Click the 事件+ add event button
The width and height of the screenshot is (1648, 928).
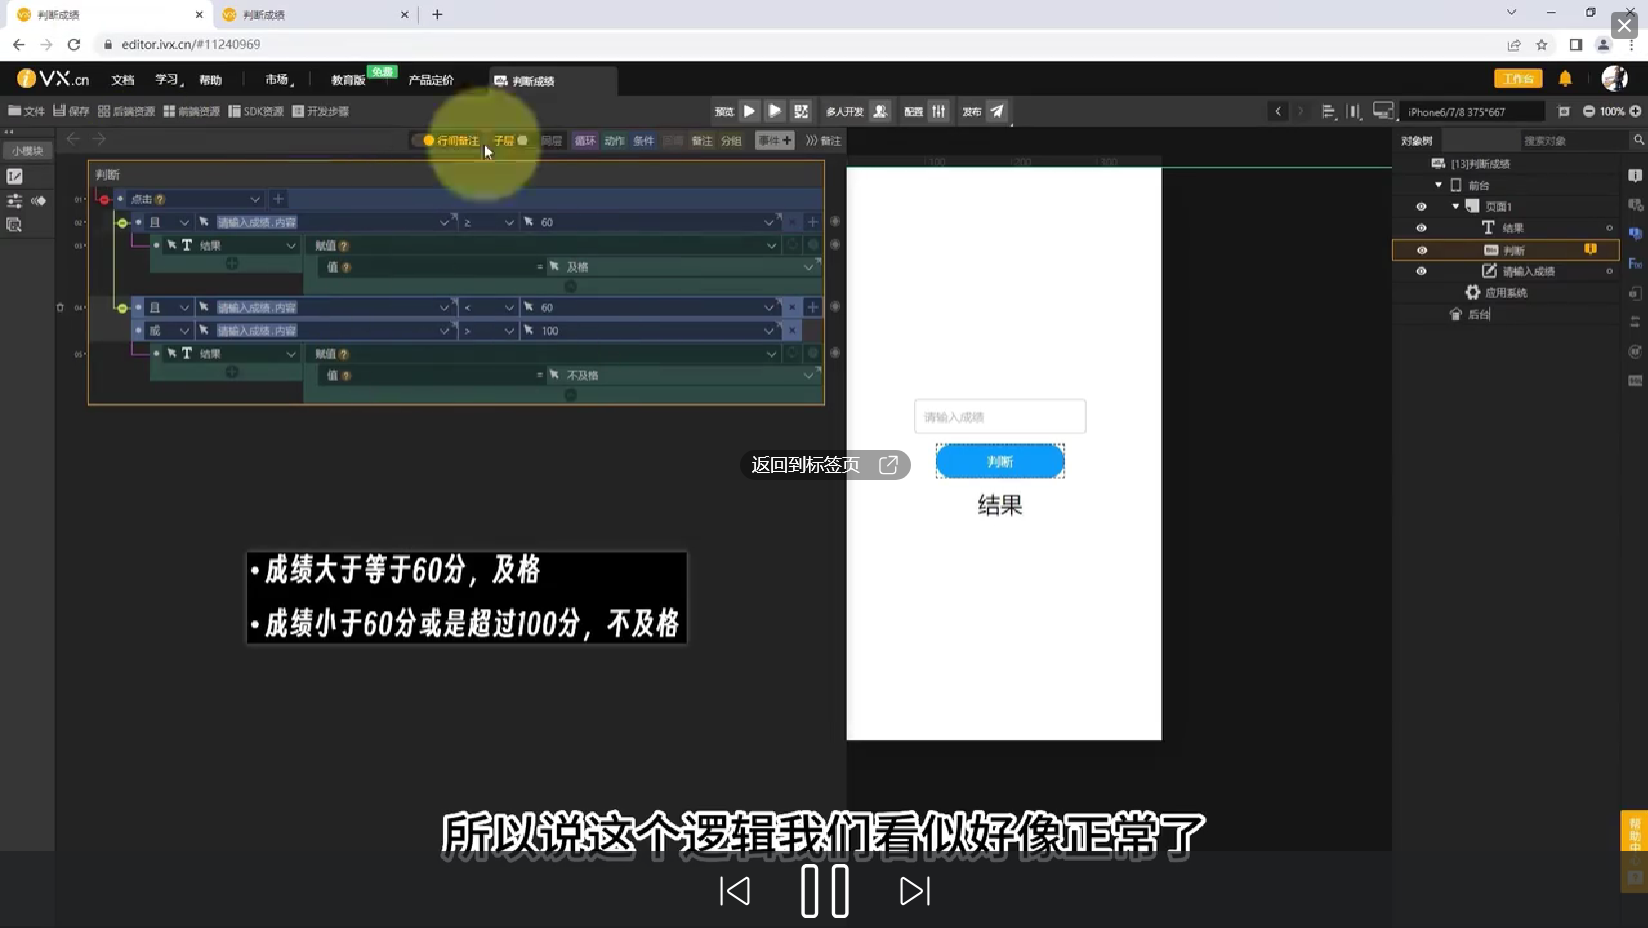coord(775,141)
